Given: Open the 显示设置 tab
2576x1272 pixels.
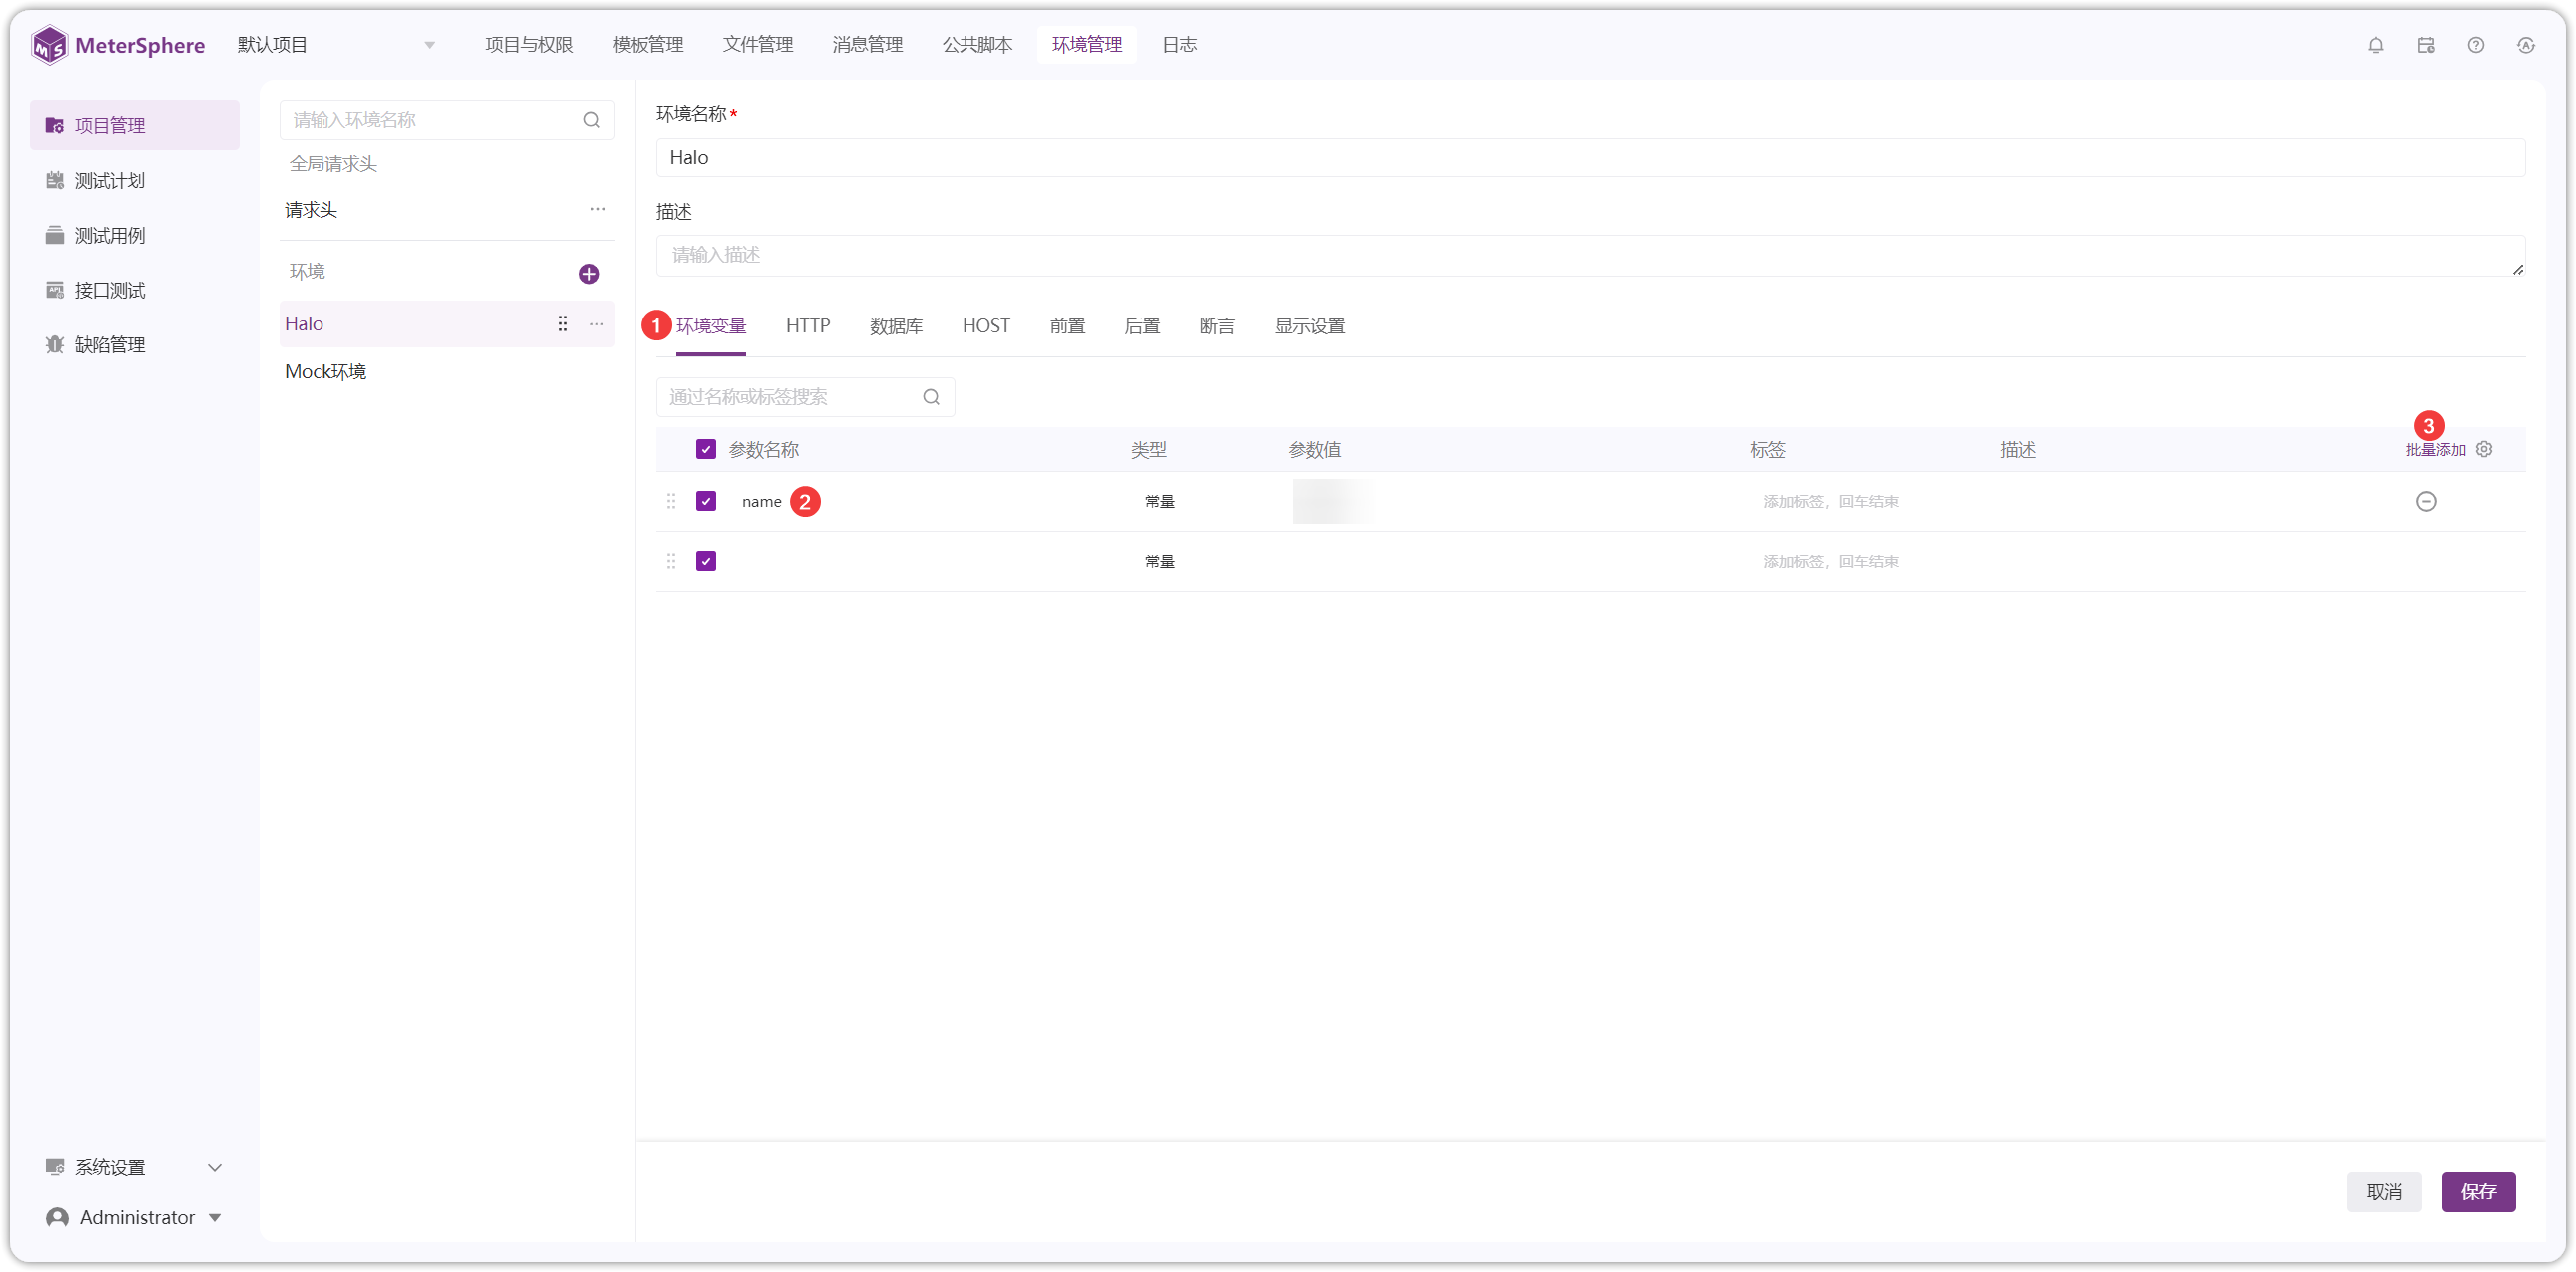Looking at the screenshot, I should (x=1309, y=326).
